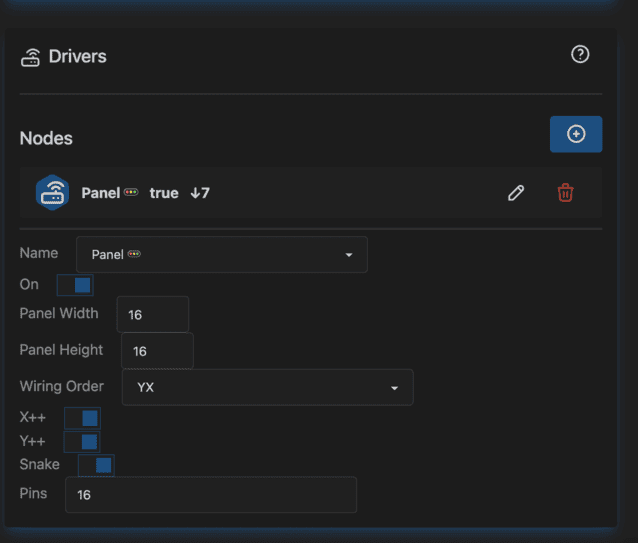Edit the Panel node with pencil icon

click(x=516, y=193)
